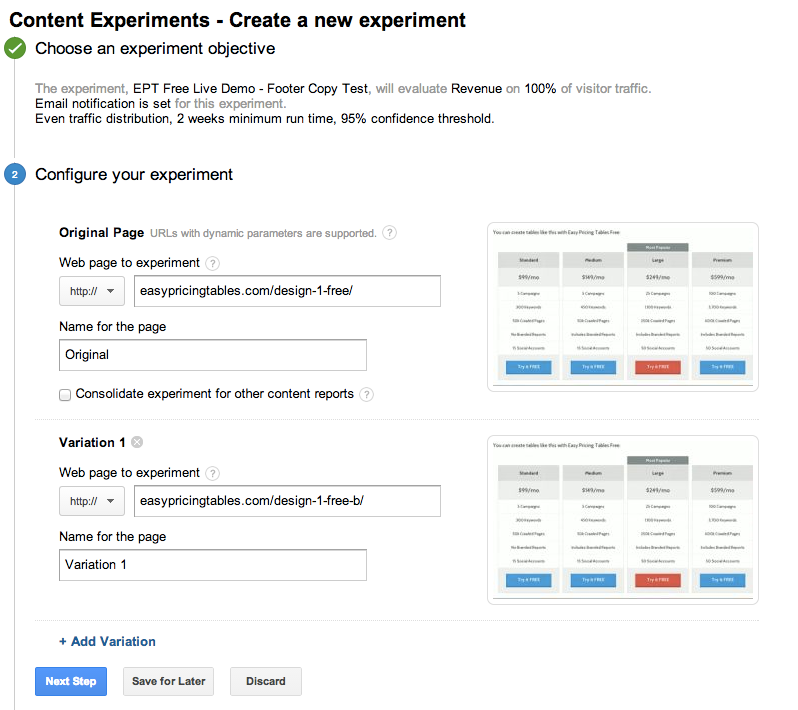The image size is (798, 710).
Task: Click help icon beside Variation 1 web page label
Action: pyautogui.click(x=212, y=473)
